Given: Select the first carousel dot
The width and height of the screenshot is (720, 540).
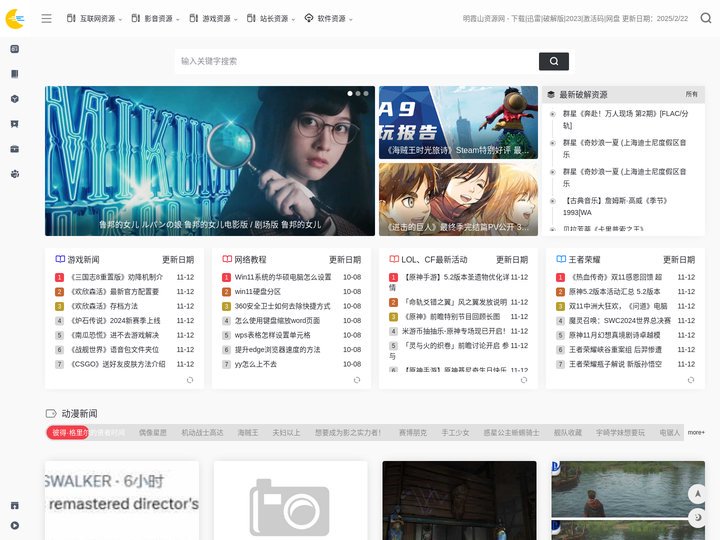Looking at the screenshot, I should pos(350,93).
